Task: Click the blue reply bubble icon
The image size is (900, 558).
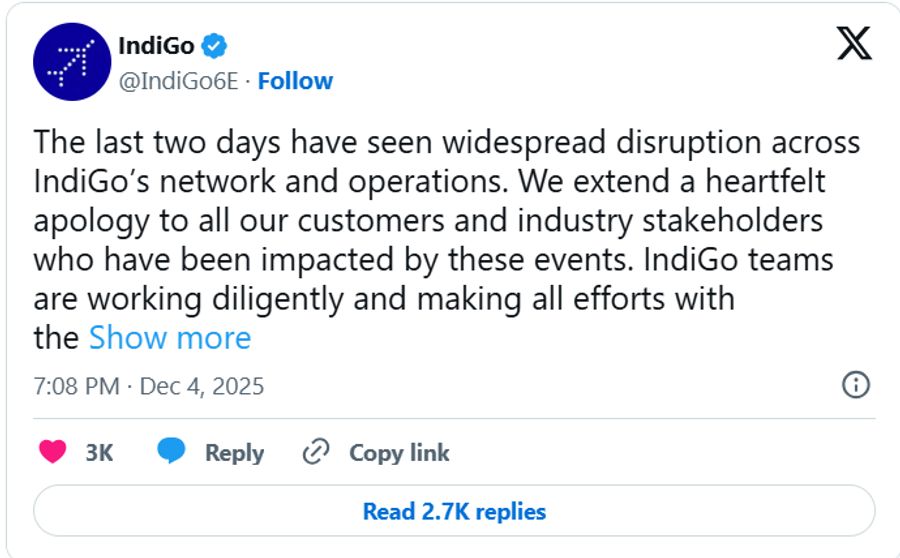Action: pyautogui.click(x=172, y=452)
